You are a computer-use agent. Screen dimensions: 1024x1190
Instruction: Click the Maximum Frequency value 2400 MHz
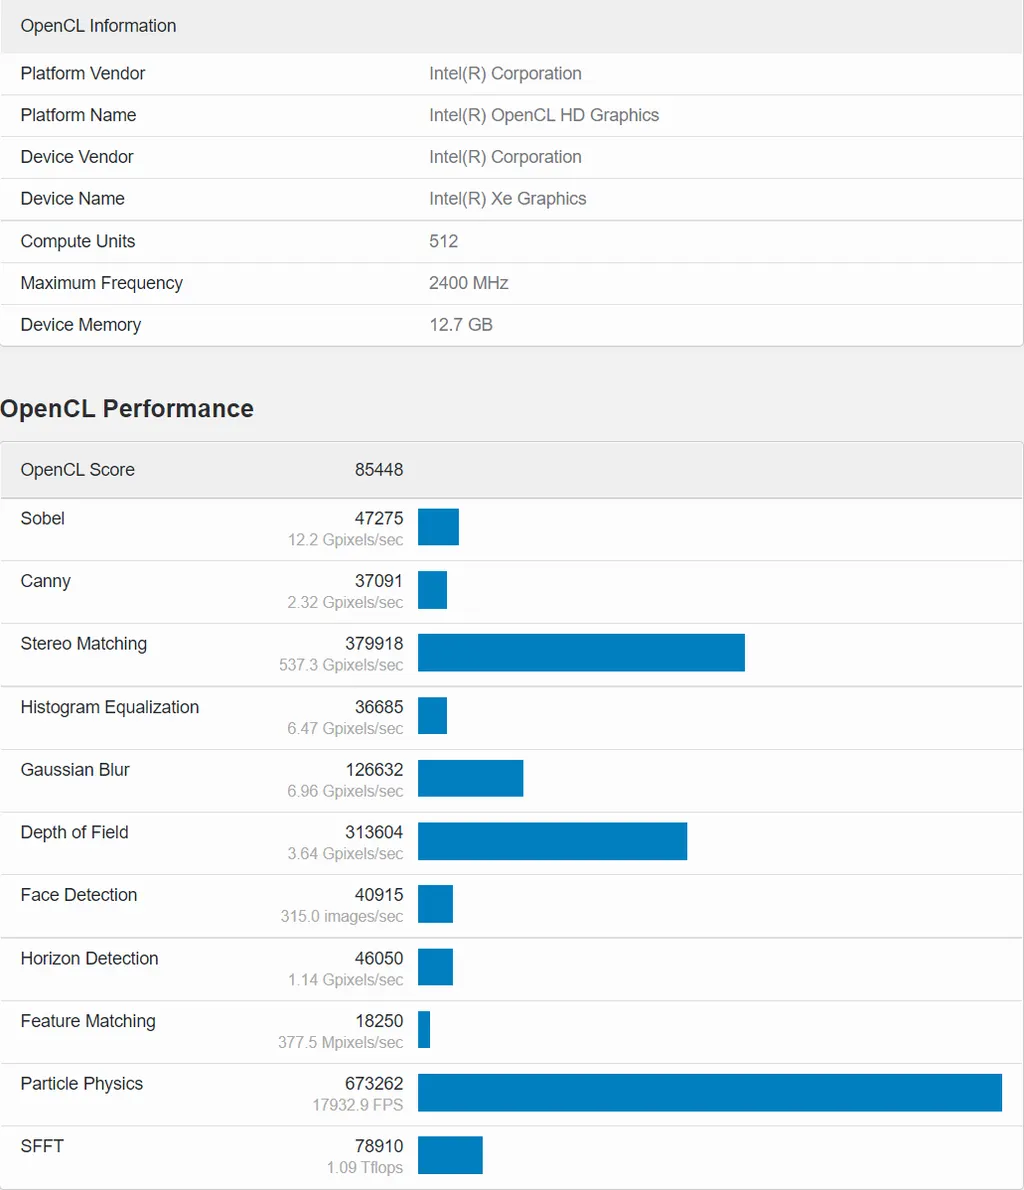click(x=468, y=283)
